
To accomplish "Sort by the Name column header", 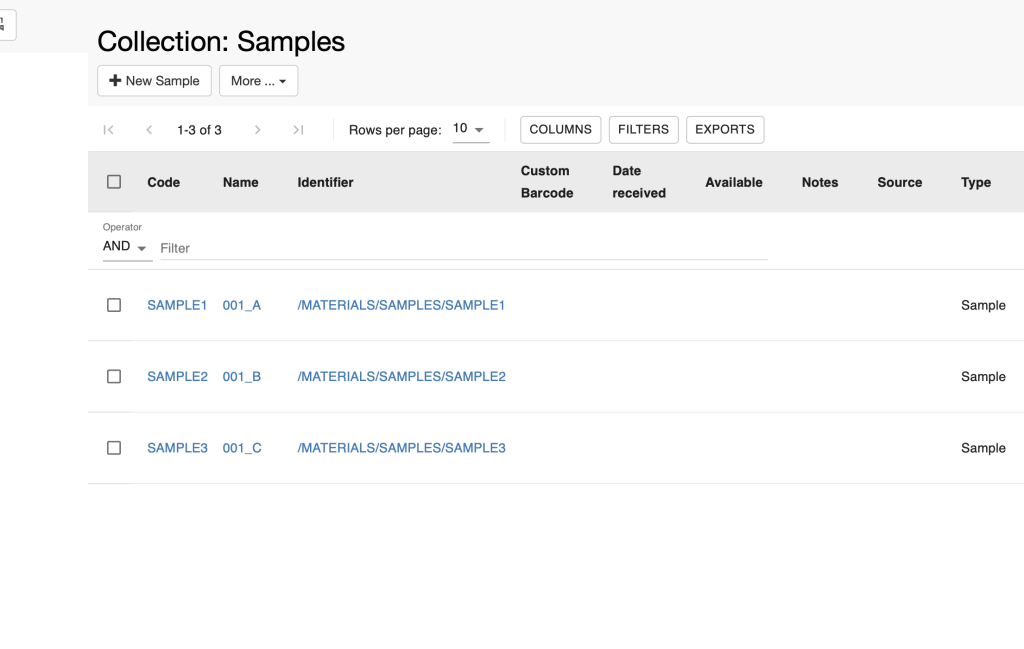I will pos(240,182).
